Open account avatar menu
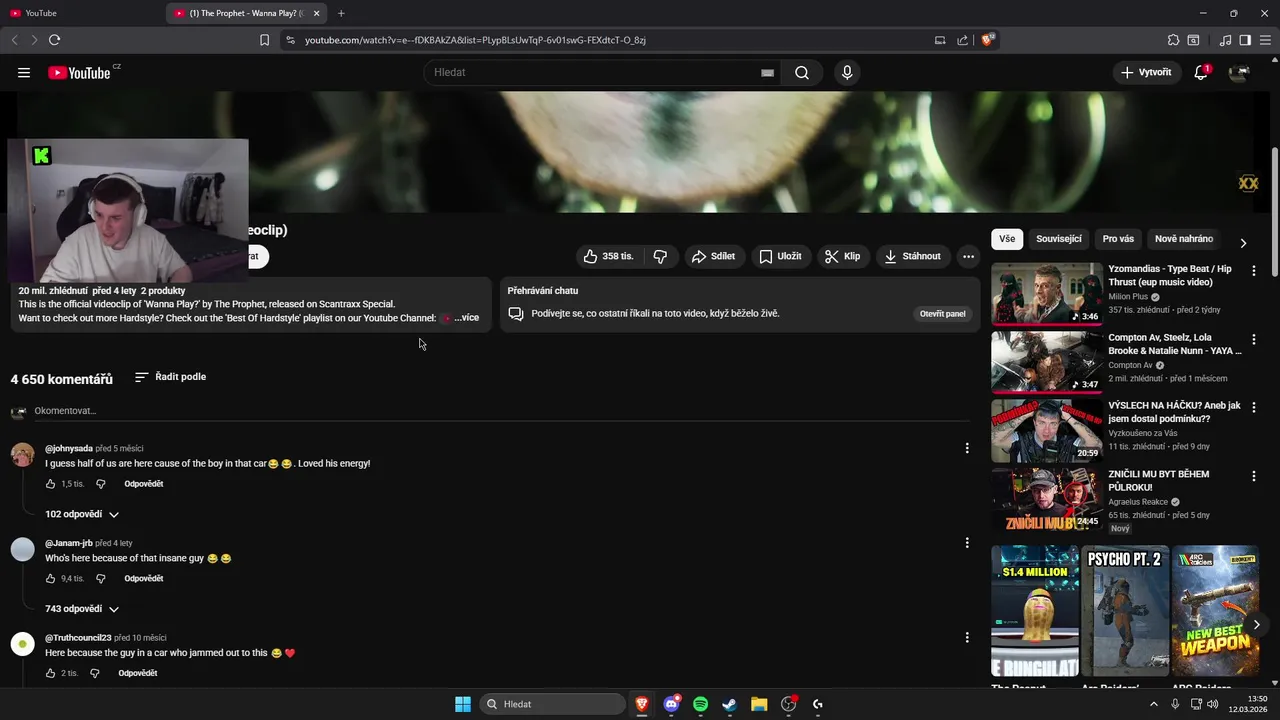This screenshot has width=1280, height=720. pyautogui.click(x=1239, y=72)
